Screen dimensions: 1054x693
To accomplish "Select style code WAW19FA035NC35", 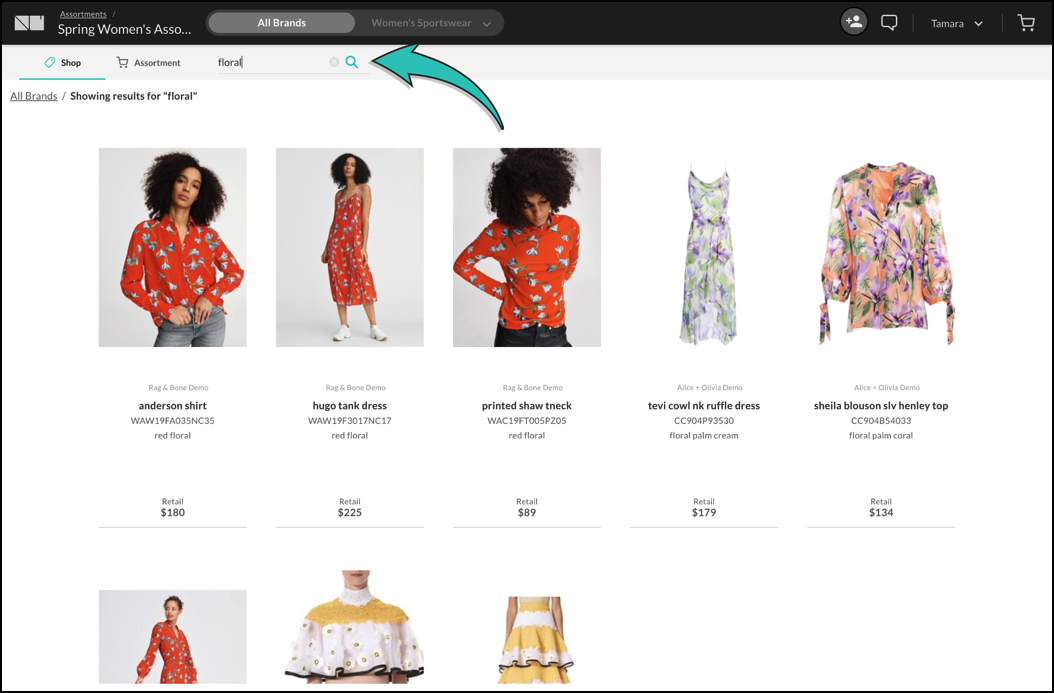I will 173,421.
